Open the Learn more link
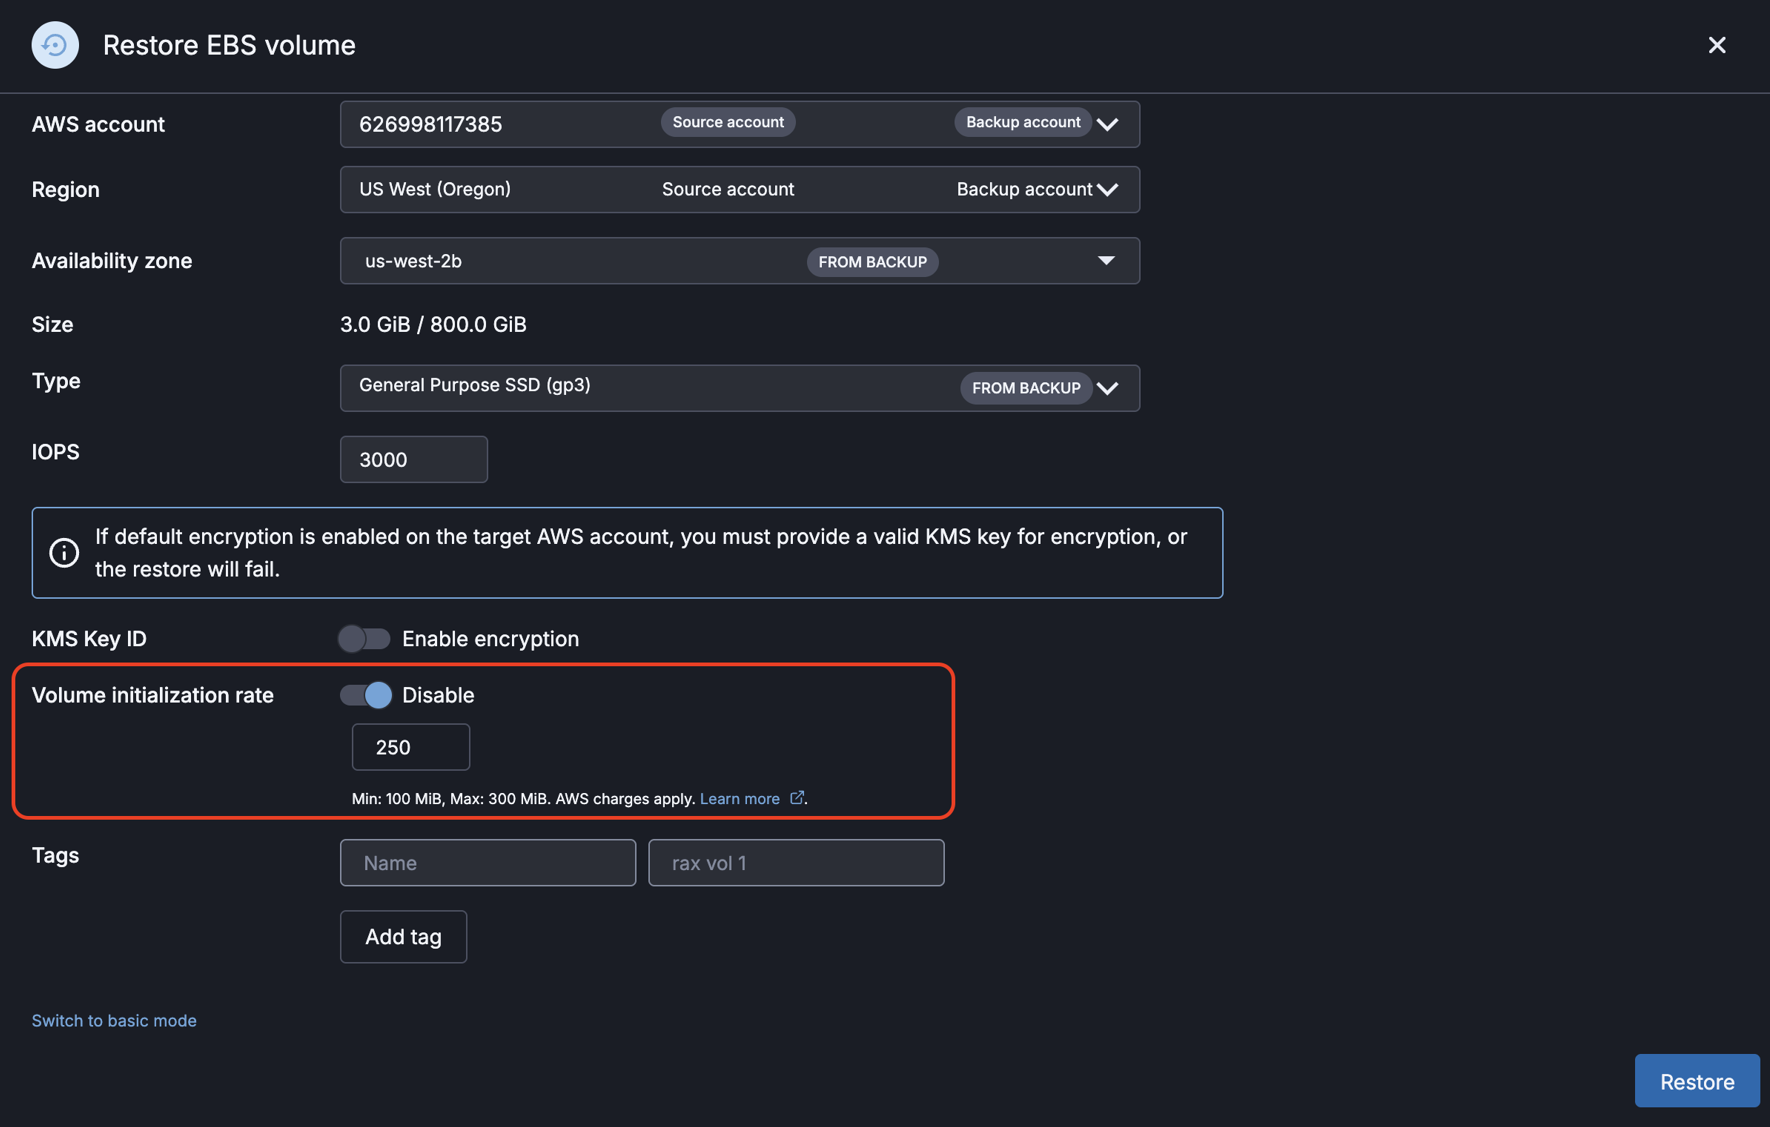 (739, 798)
